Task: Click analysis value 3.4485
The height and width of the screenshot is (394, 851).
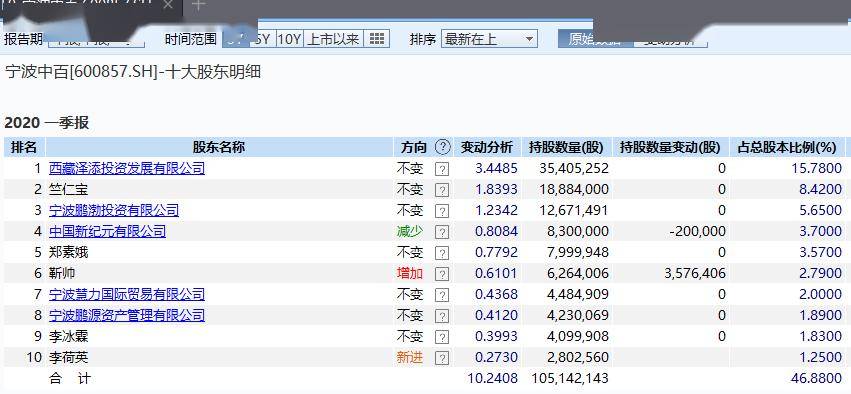Action: tap(497, 168)
